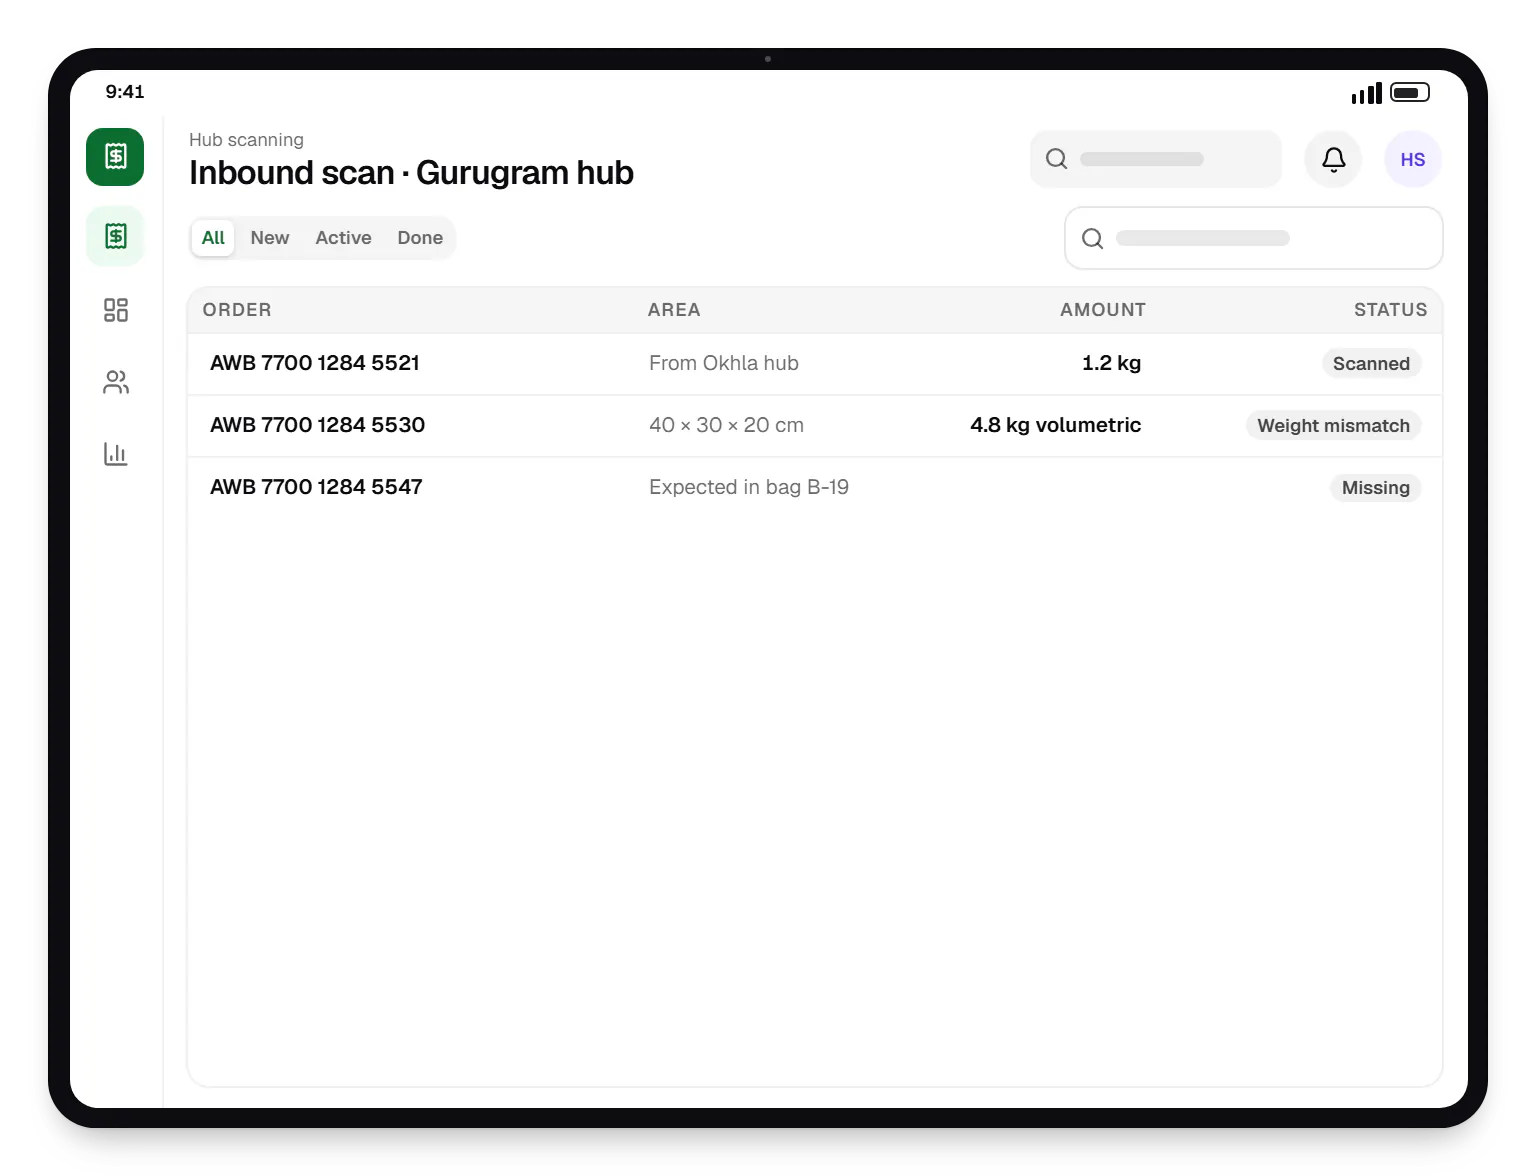Switch to the New tab
Image resolution: width=1536 pixels, height=1176 pixels.
[270, 238]
